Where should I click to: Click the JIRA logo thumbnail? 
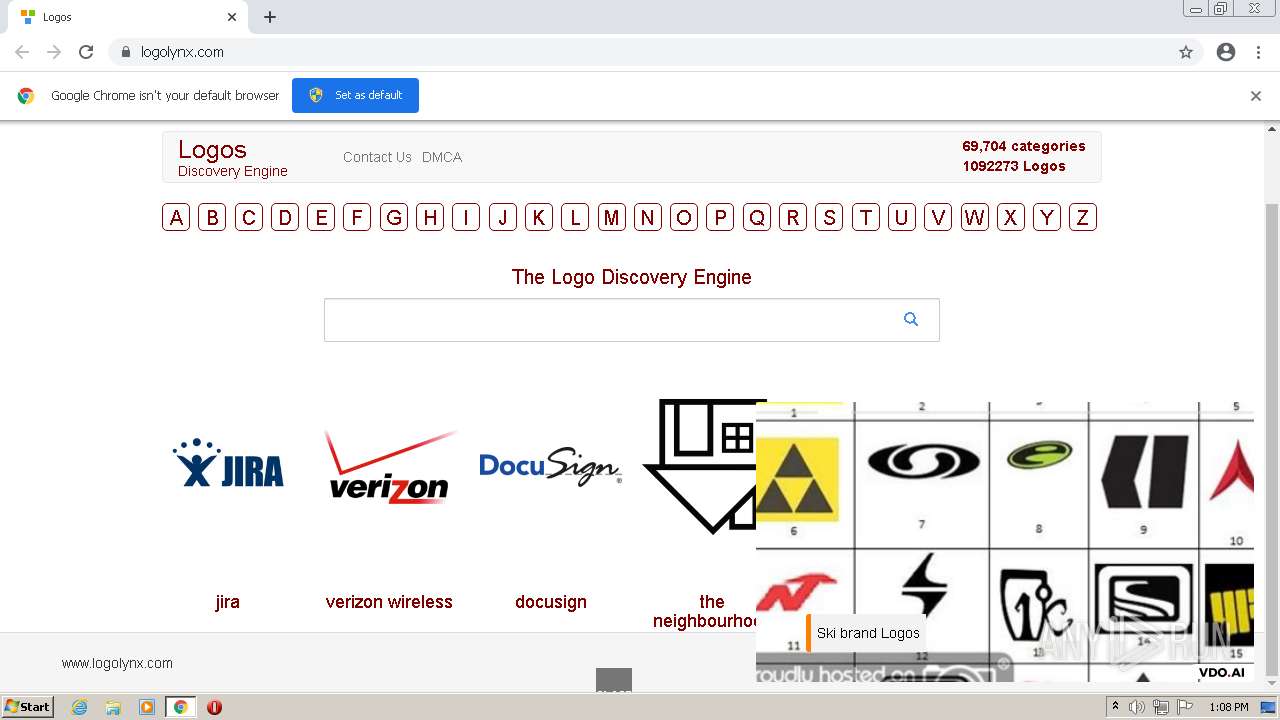pyautogui.click(x=228, y=463)
